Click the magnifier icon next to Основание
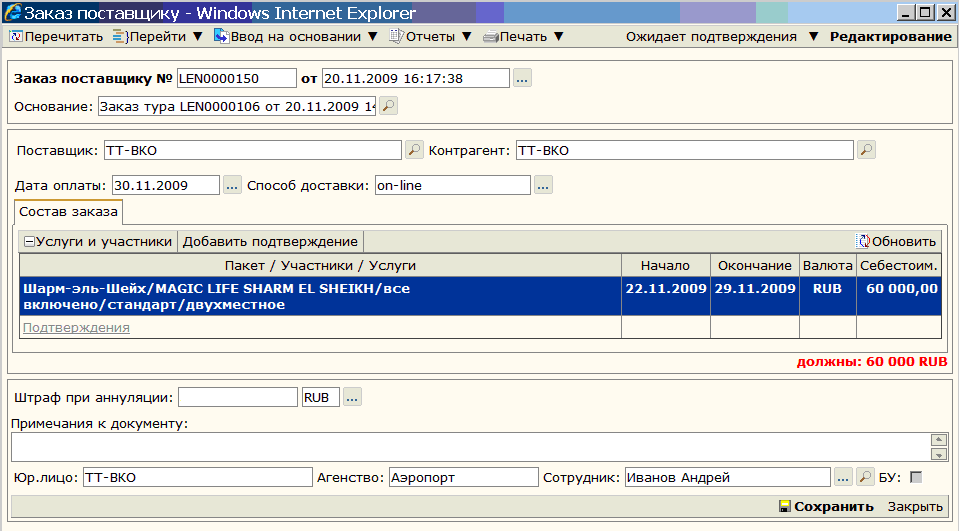The image size is (959, 531). coord(388,106)
